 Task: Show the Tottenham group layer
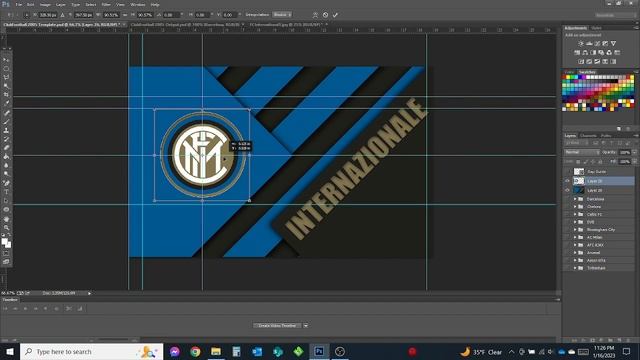(x=567, y=268)
